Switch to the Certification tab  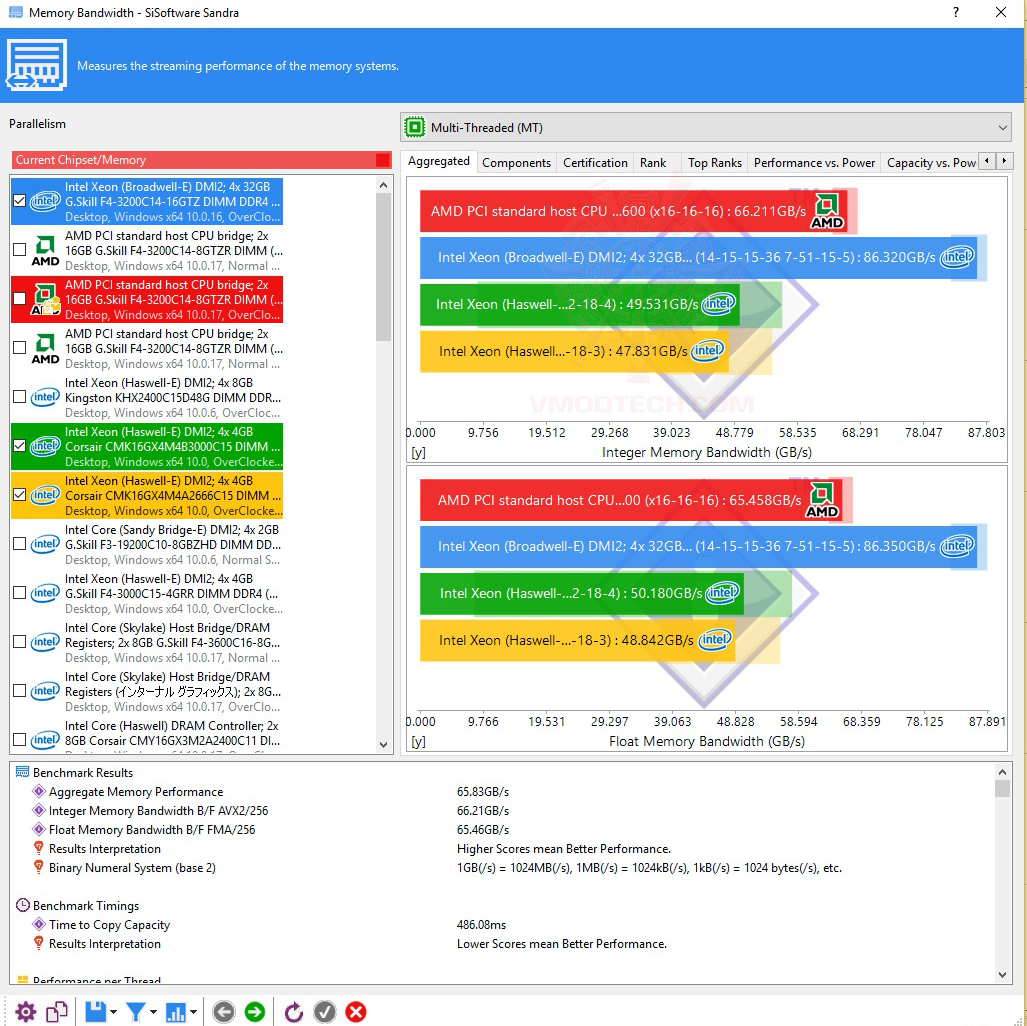click(595, 162)
